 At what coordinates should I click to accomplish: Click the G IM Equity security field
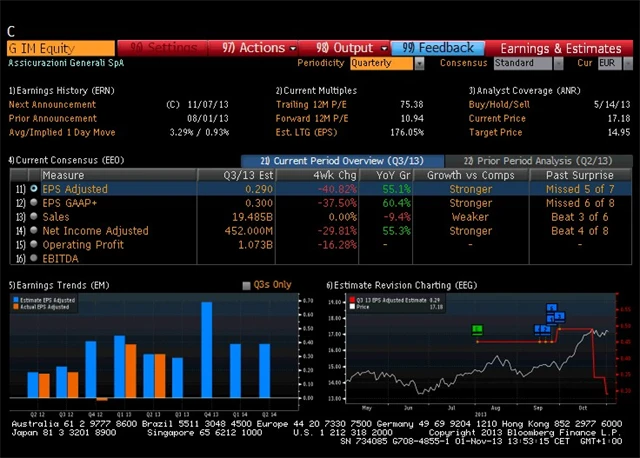pyautogui.click(x=60, y=47)
